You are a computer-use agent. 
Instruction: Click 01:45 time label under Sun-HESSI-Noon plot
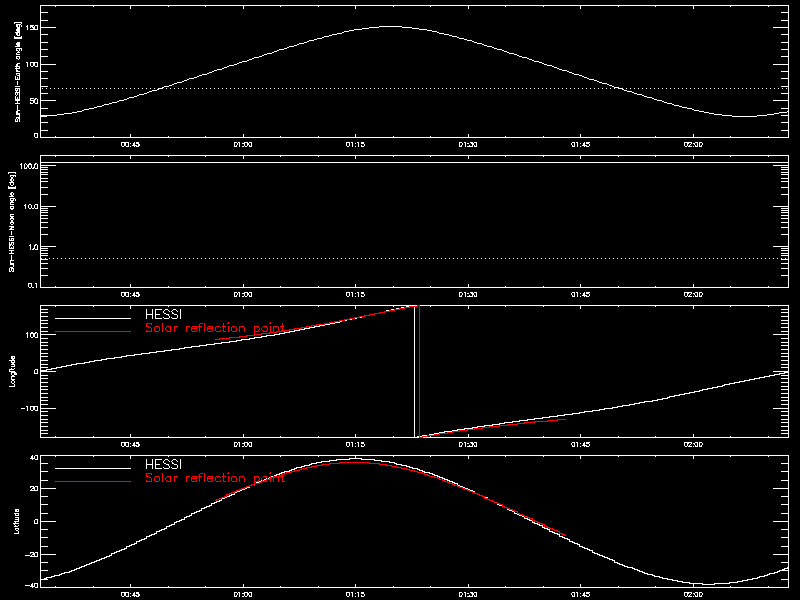pos(581,295)
